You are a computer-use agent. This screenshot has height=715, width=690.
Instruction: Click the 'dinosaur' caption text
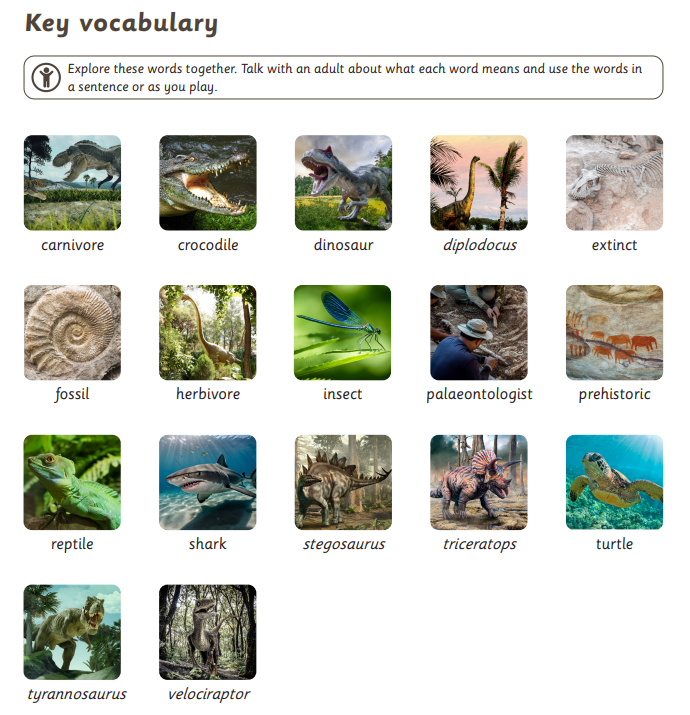tap(343, 245)
